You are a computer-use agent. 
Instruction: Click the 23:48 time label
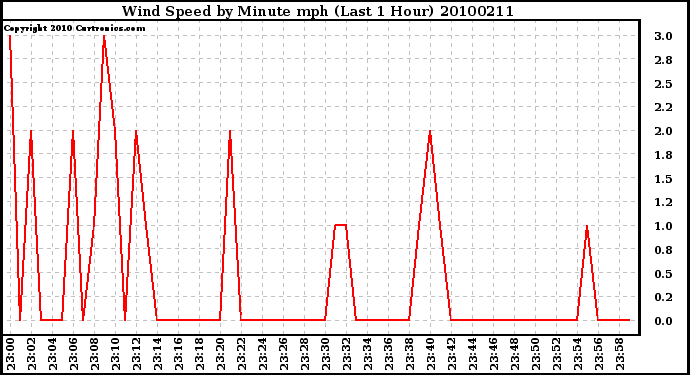514,354
